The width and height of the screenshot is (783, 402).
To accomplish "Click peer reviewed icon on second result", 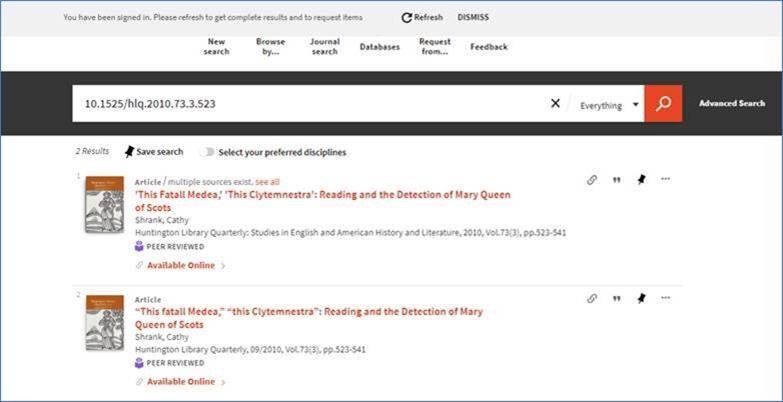I will [x=139, y=363].
